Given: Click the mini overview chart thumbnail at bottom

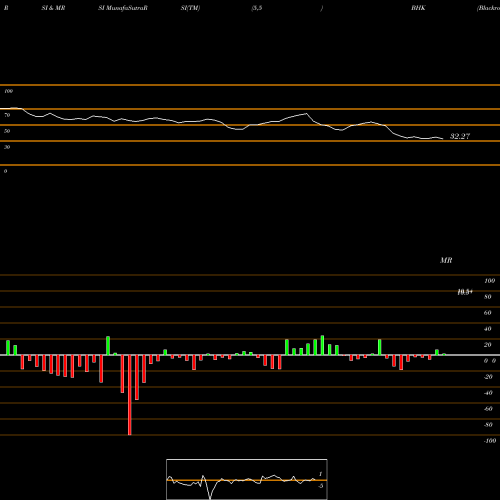Looking at the screenshot, I should coord(247,479).
